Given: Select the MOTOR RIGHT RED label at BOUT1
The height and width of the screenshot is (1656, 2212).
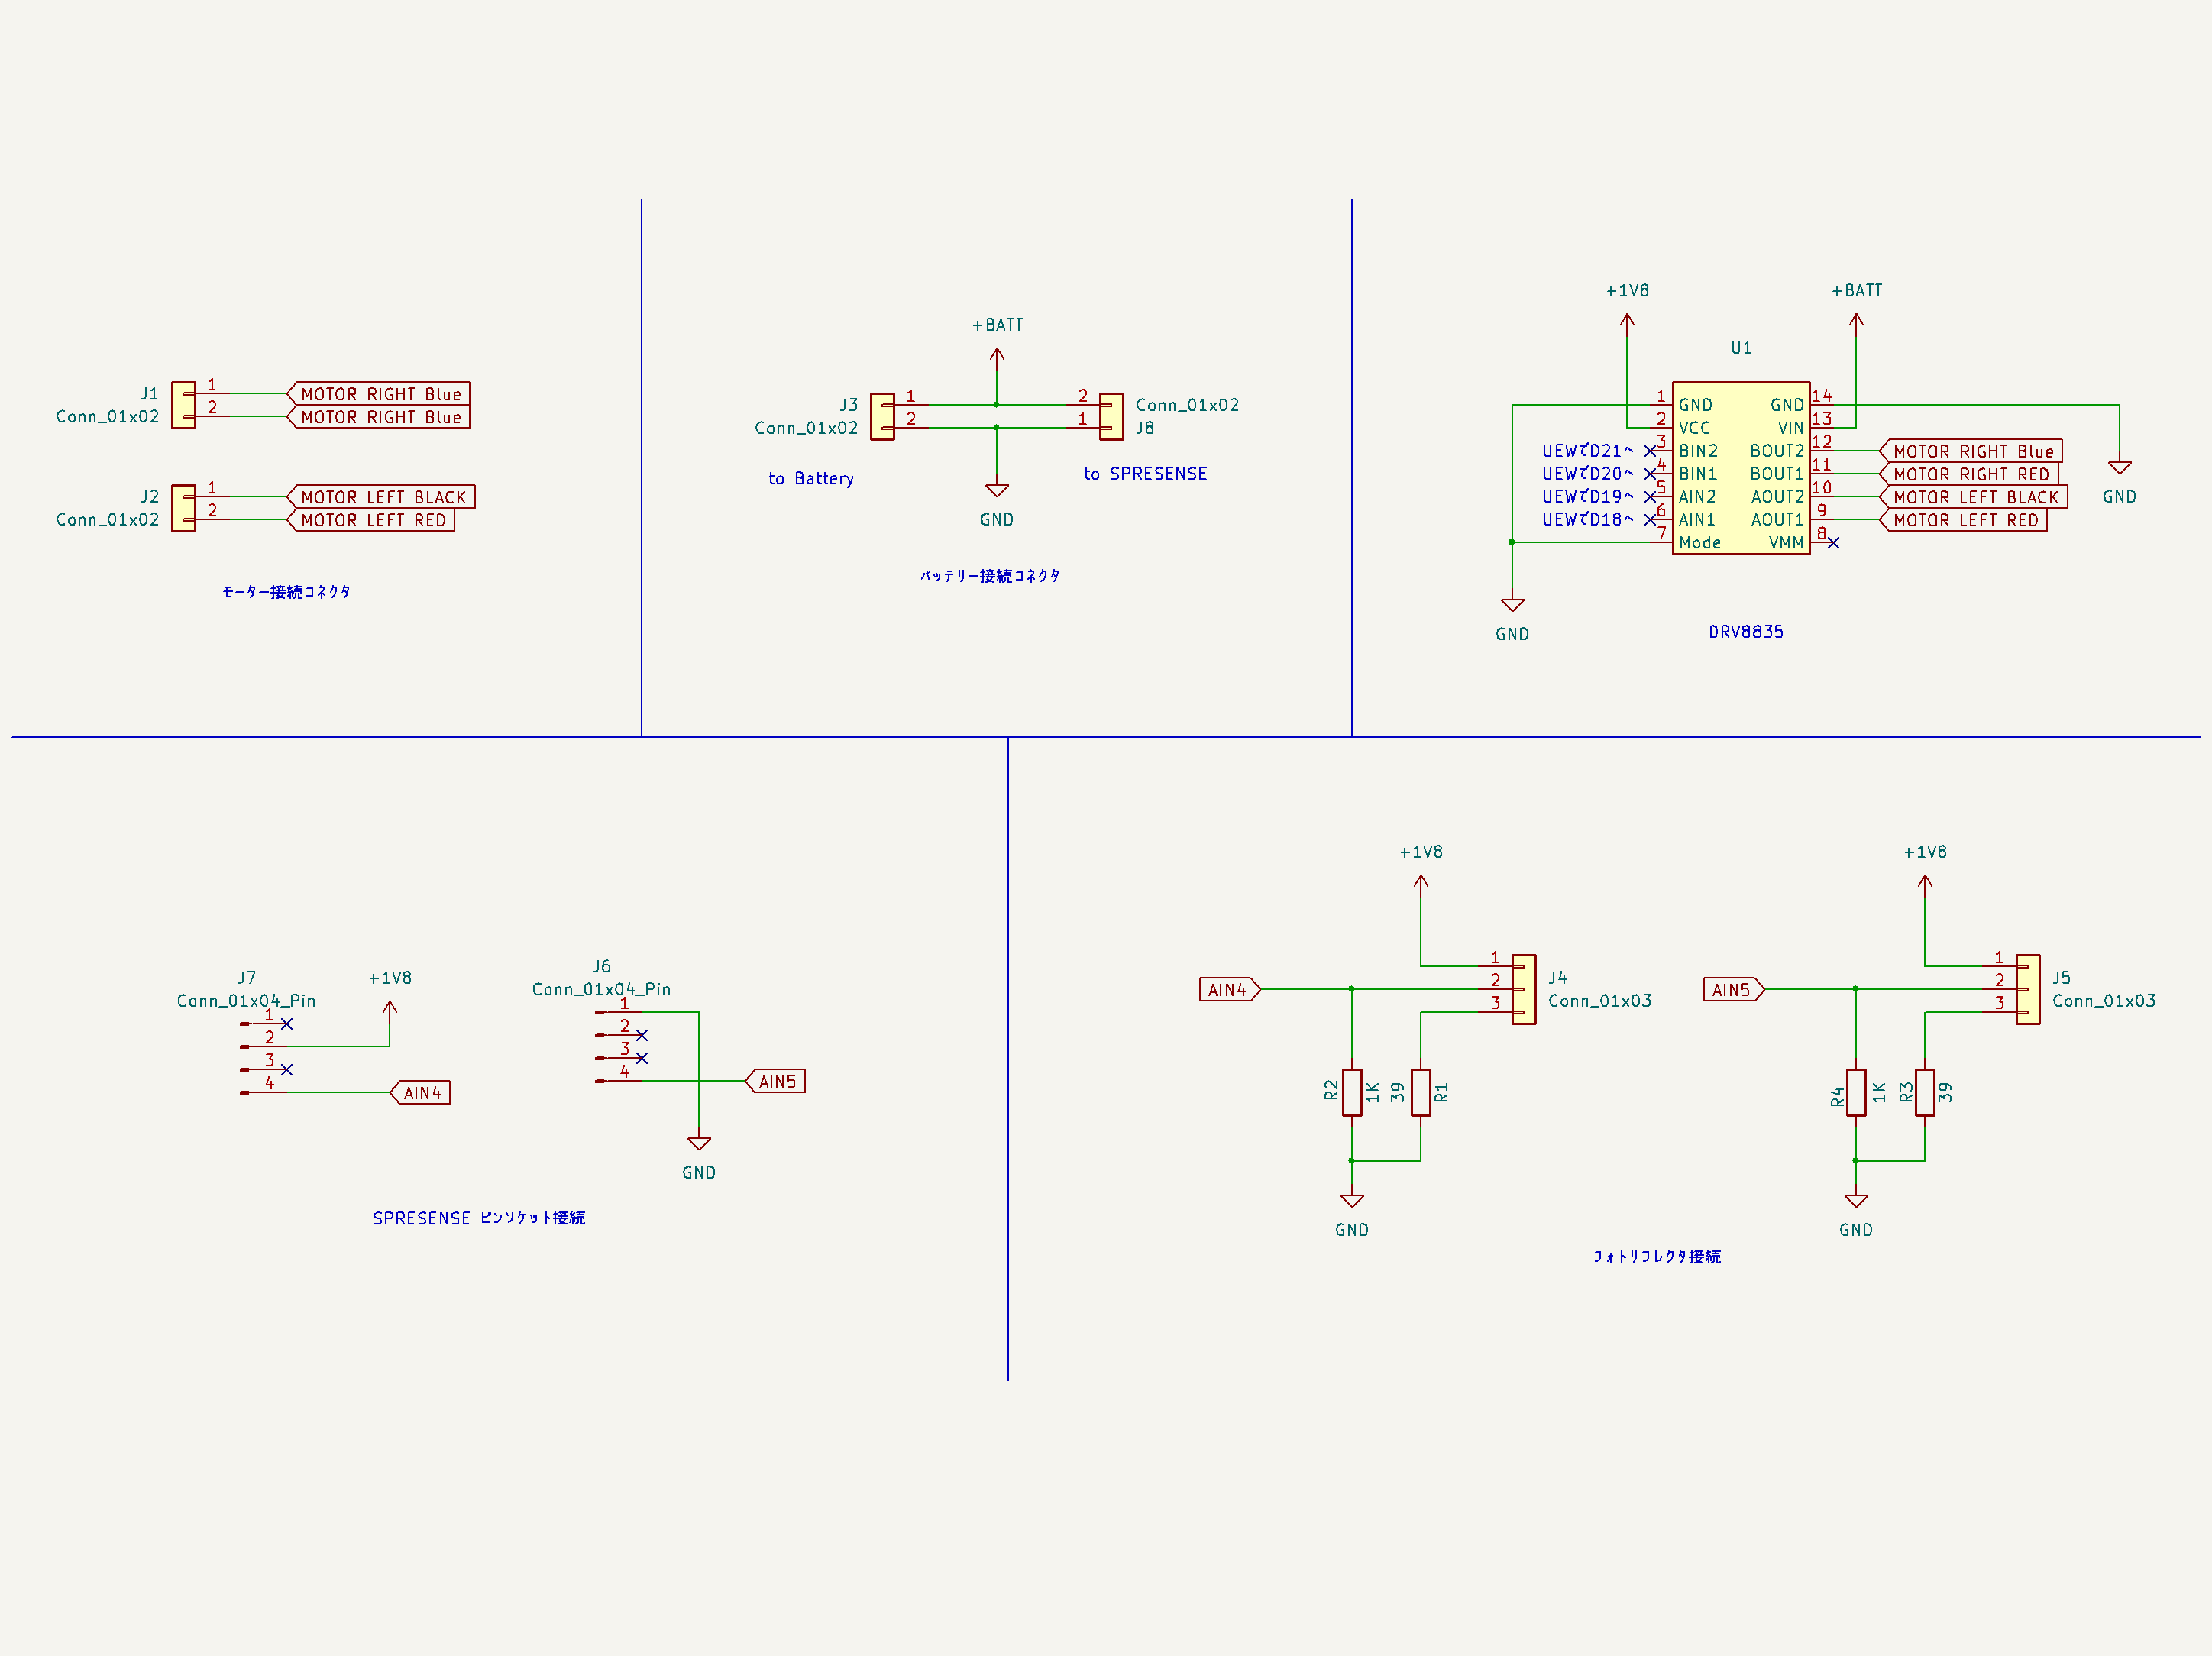Looking at the screenshot, I should coord(1970,474).
